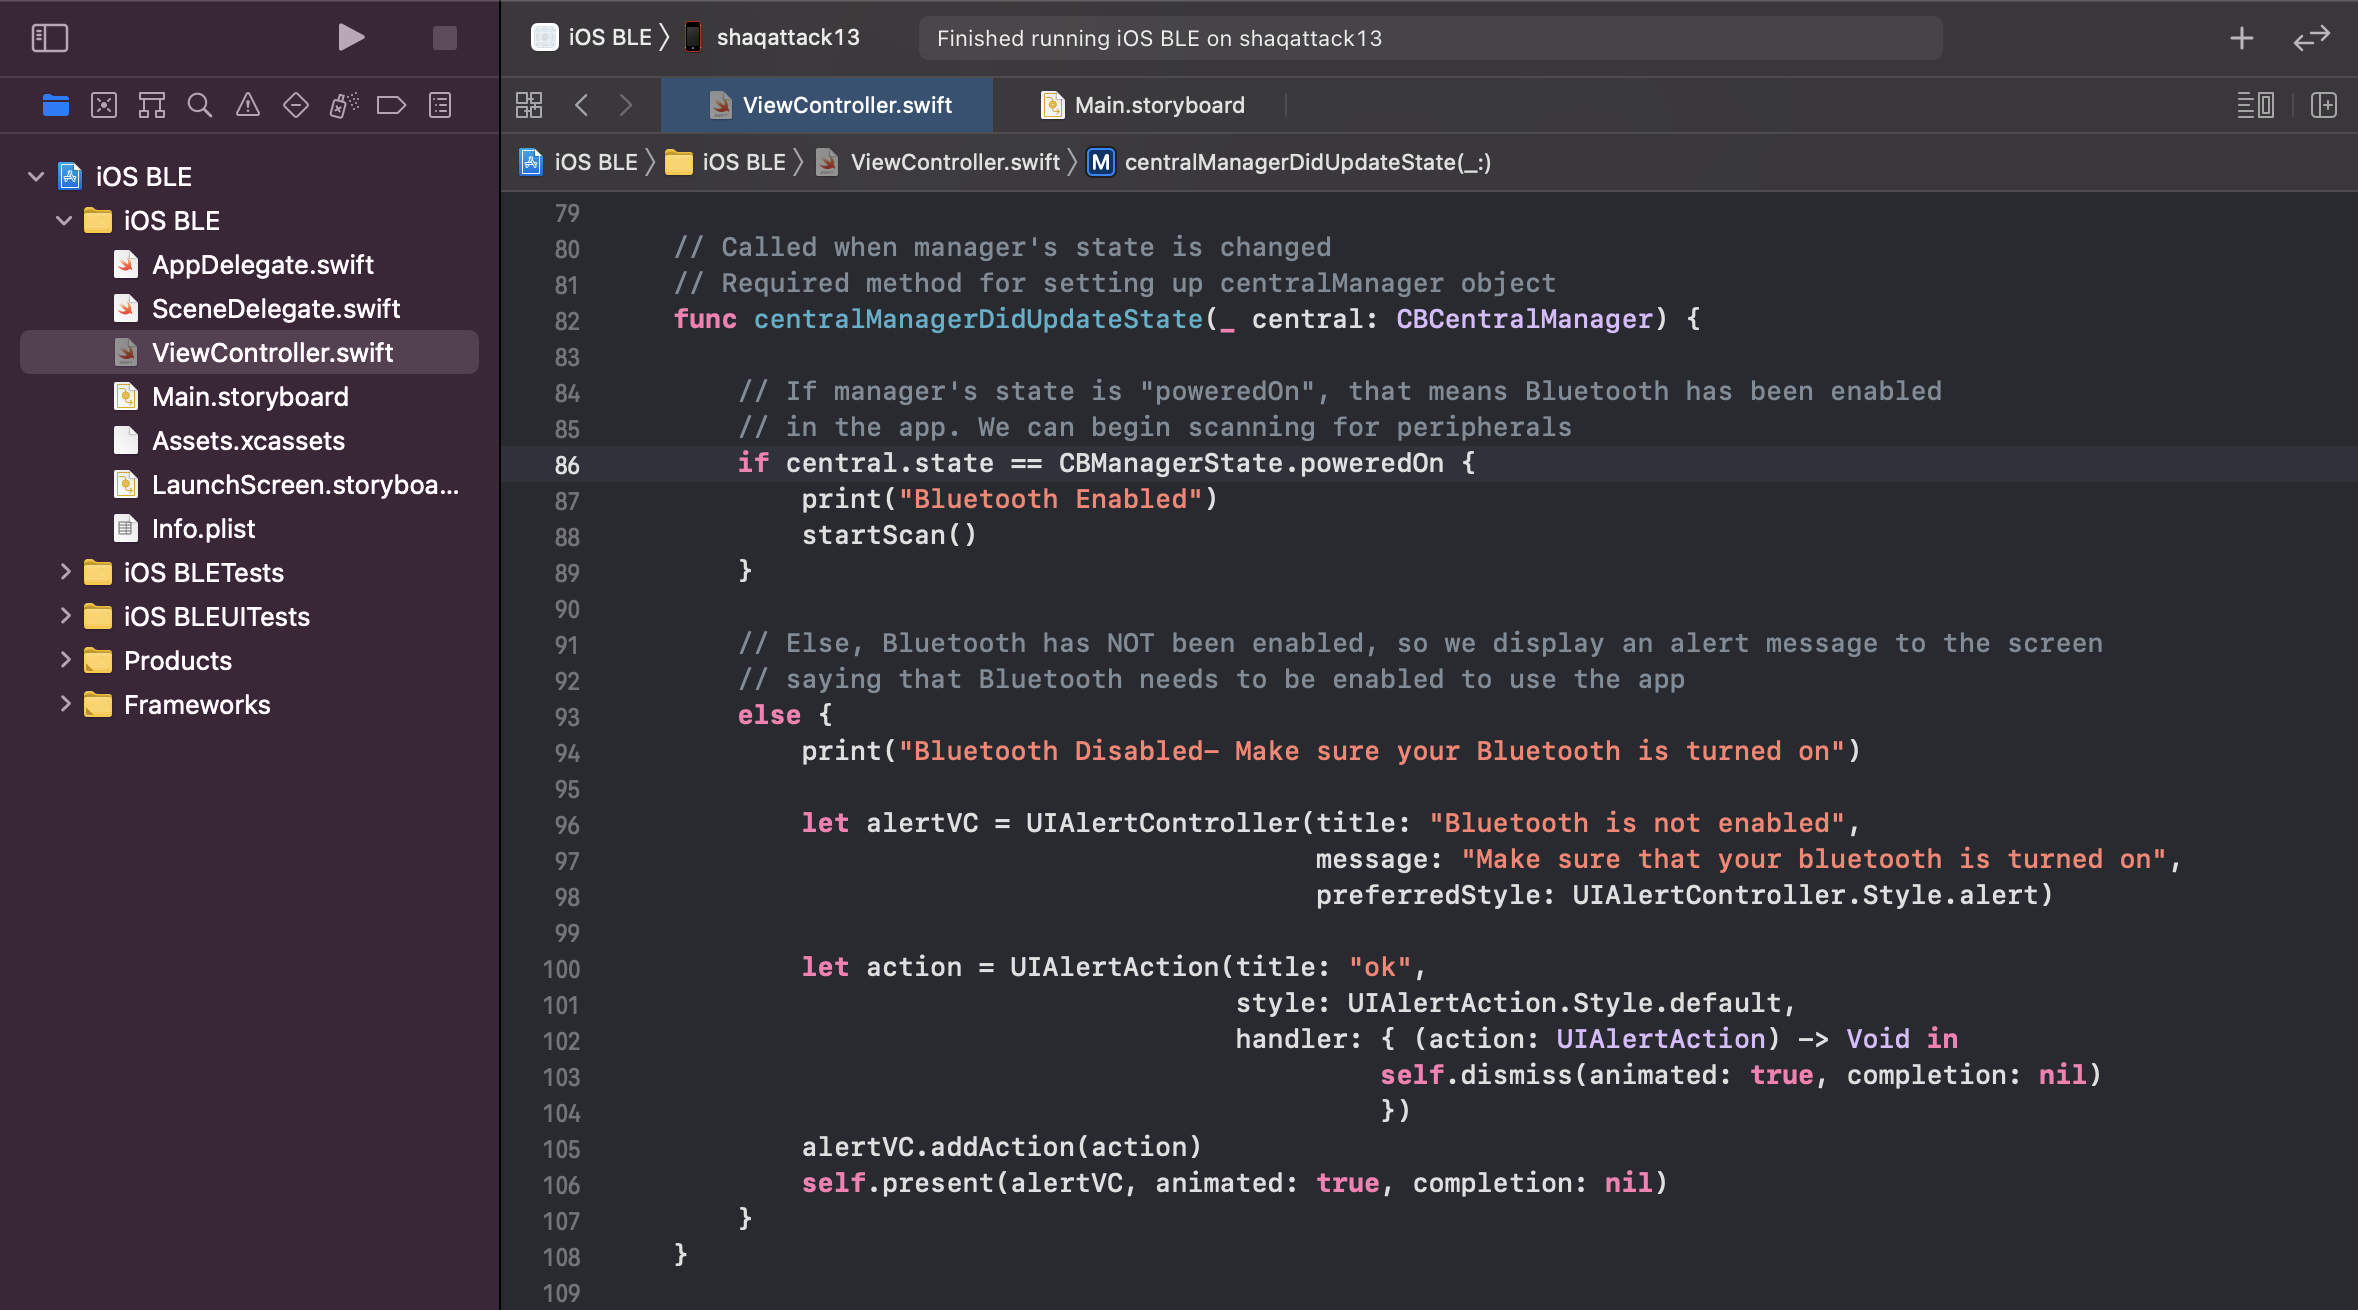Choose the shaqattack13 run destination

coord(772,38)
